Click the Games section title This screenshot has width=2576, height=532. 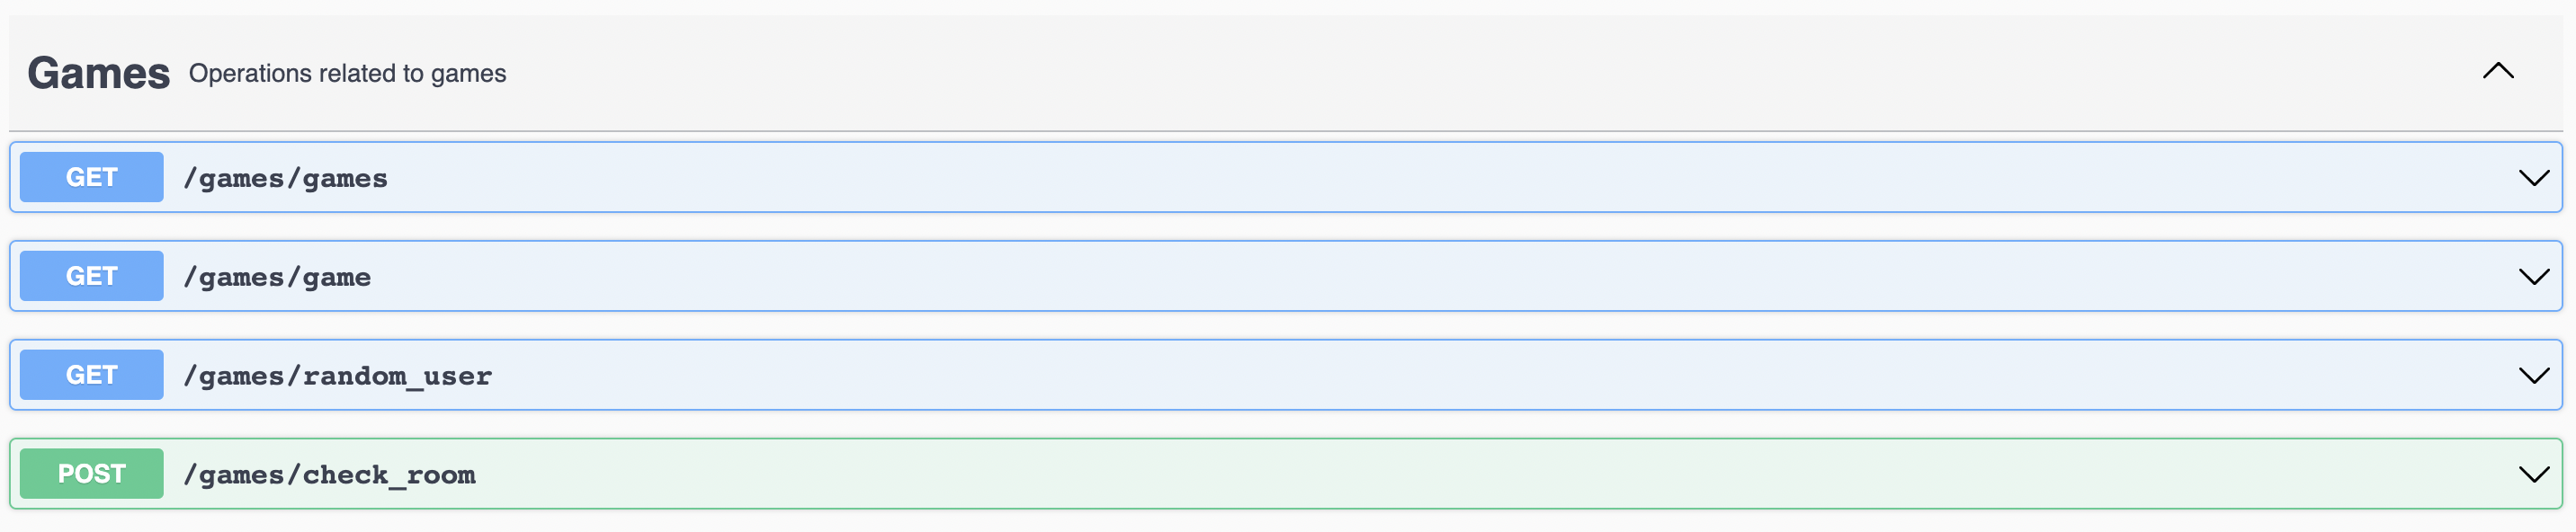tap(98, 73)
